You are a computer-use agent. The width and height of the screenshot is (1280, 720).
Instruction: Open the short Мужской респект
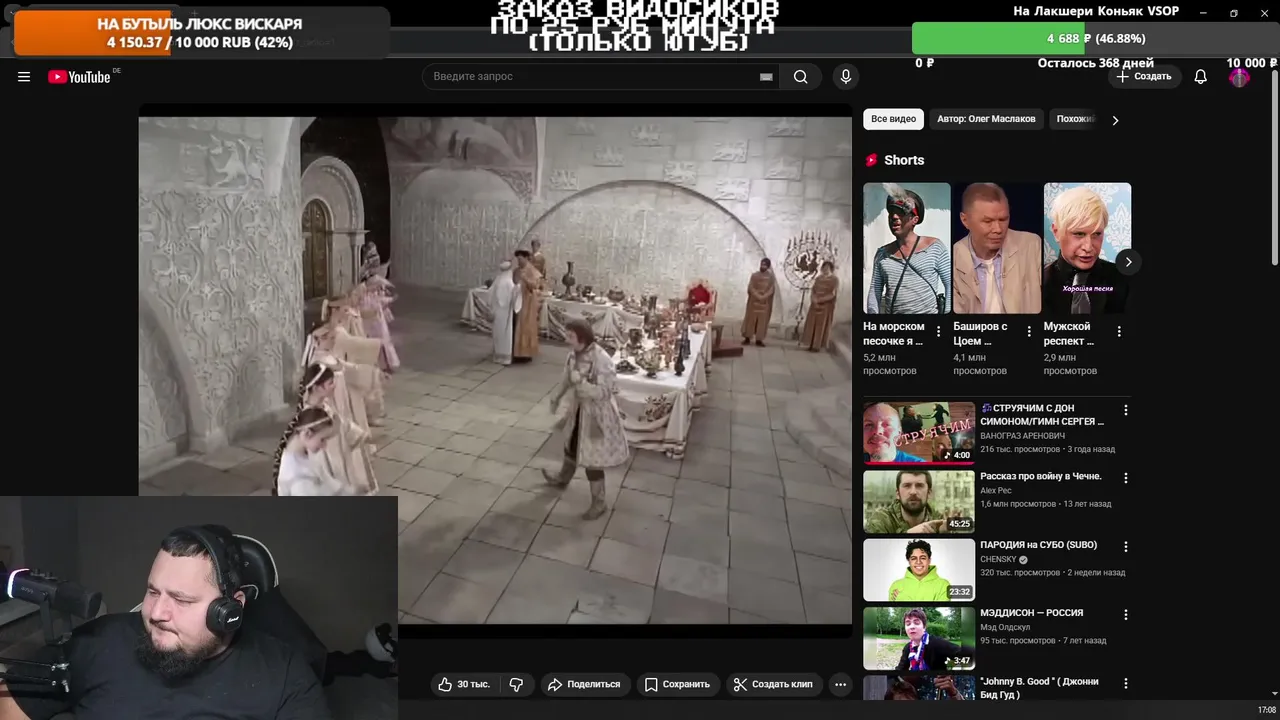[1087, 248]
